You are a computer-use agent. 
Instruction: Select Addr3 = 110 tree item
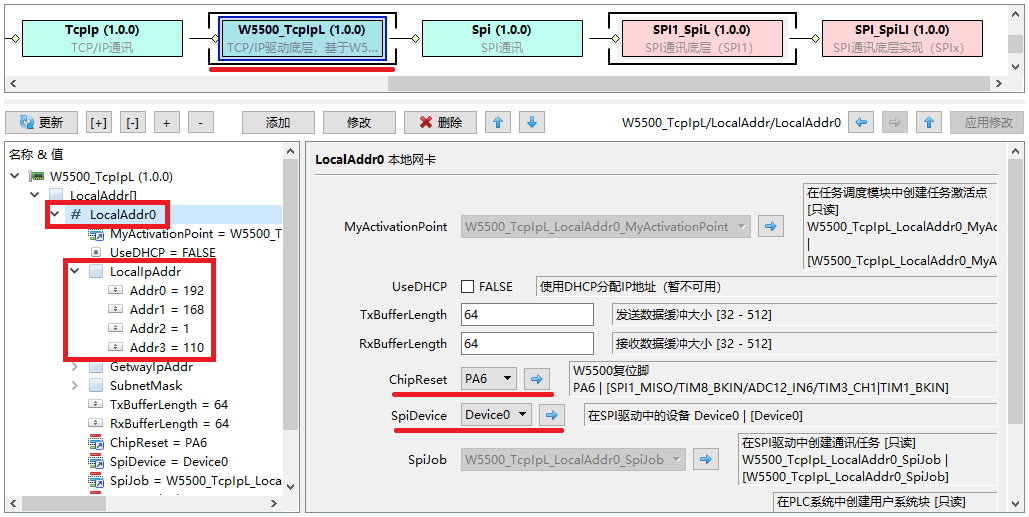[167, 348]
